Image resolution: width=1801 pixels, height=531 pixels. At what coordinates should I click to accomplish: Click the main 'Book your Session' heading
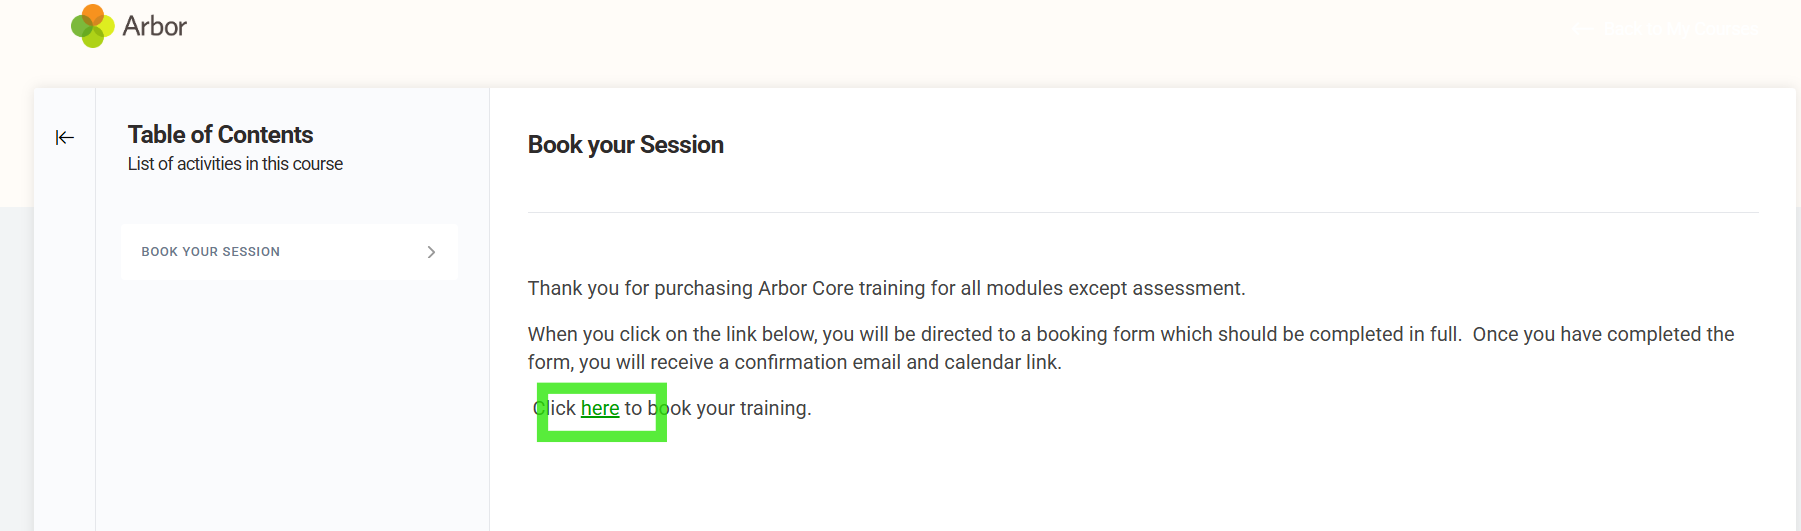(x=625, y=145)
